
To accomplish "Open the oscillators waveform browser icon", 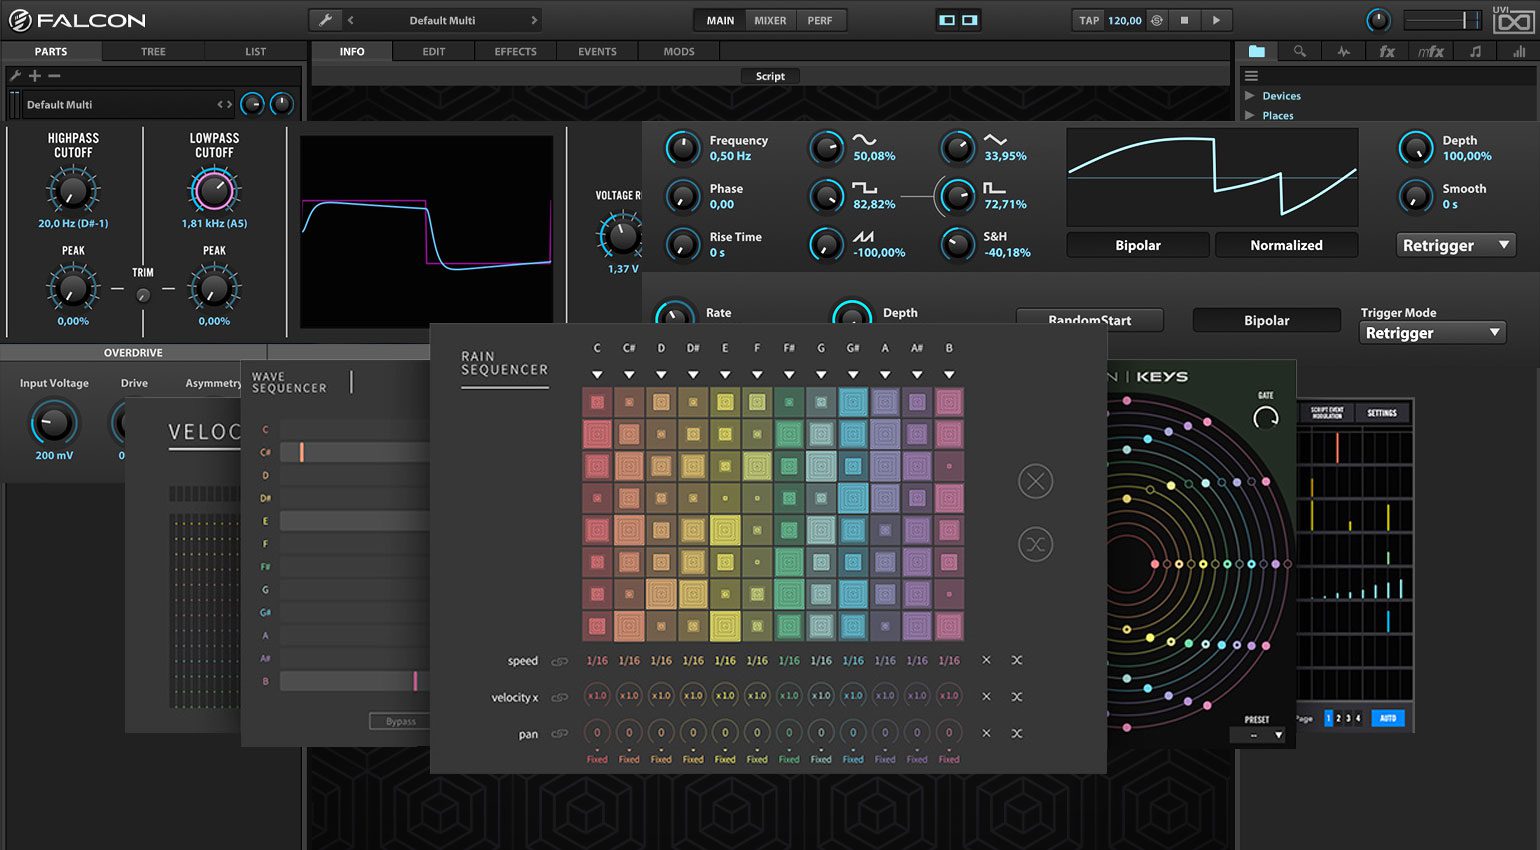I will (1343, 51).
